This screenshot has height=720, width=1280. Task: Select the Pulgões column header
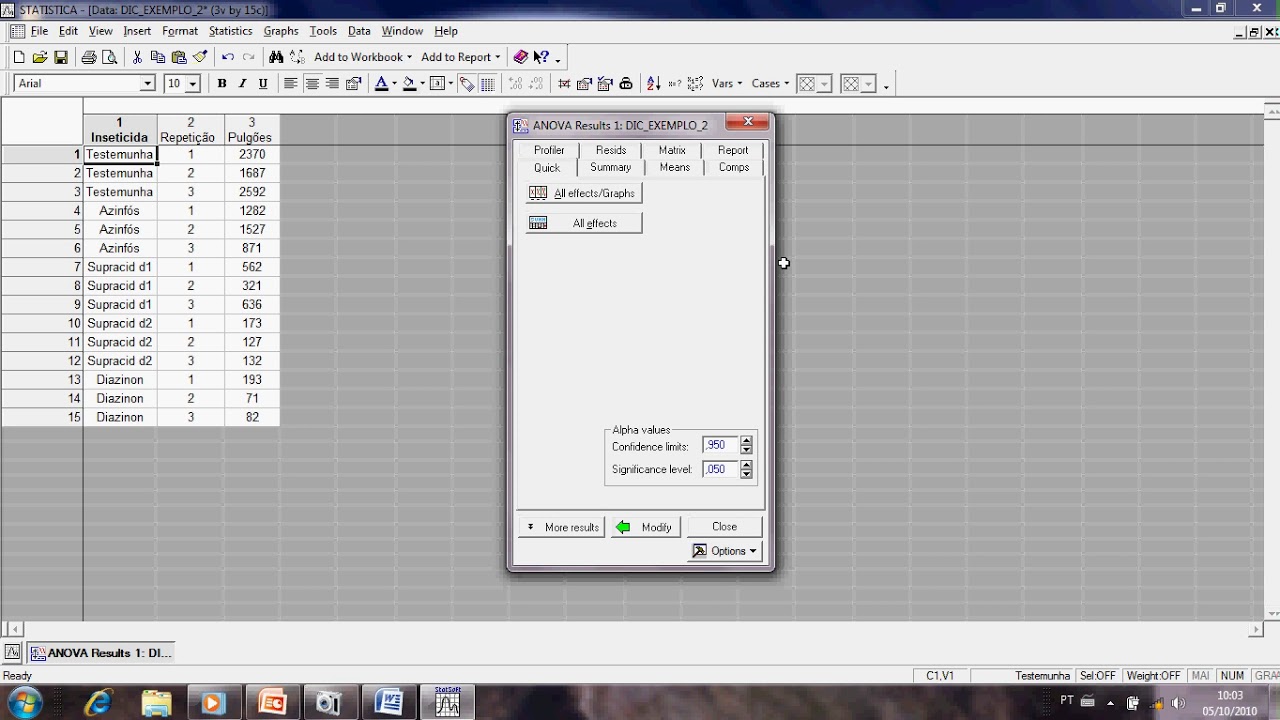point(250,130)
